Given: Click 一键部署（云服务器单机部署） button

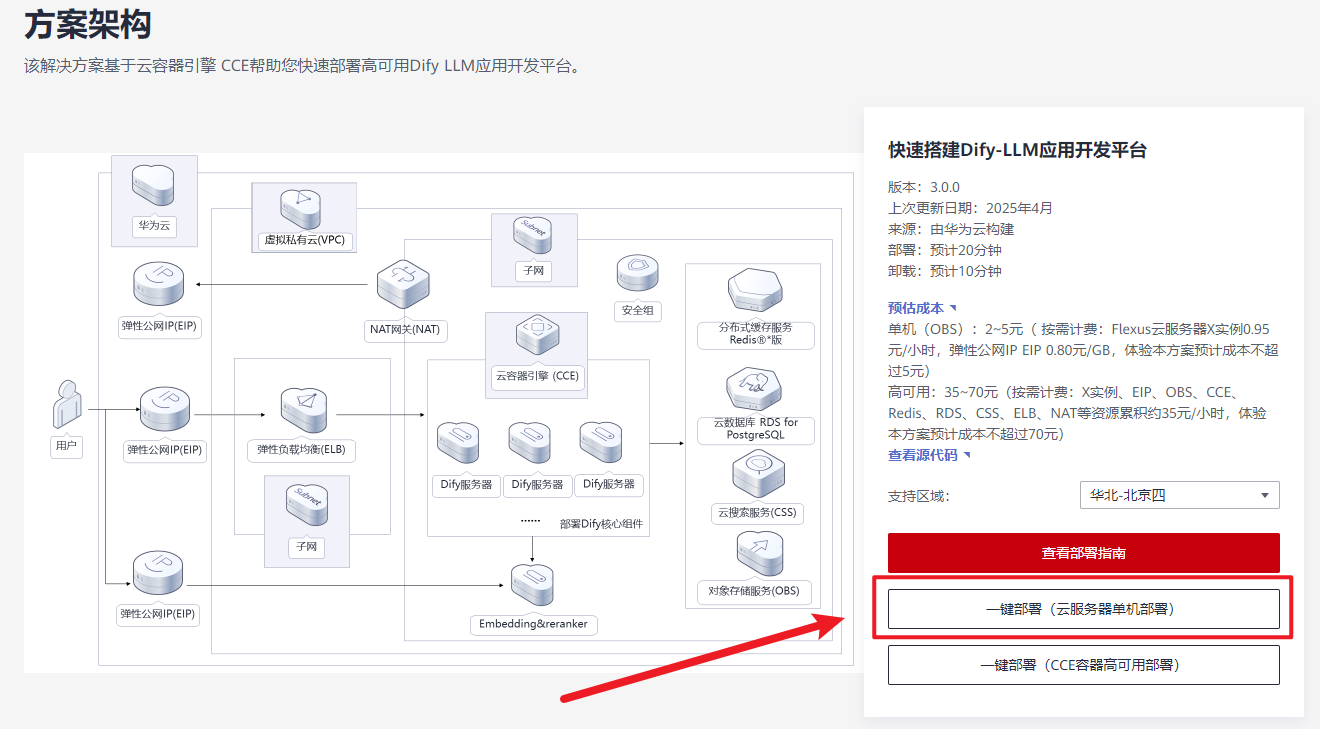Looking at the screenshot, I should pyautogui.click(x=1084, y=609).
